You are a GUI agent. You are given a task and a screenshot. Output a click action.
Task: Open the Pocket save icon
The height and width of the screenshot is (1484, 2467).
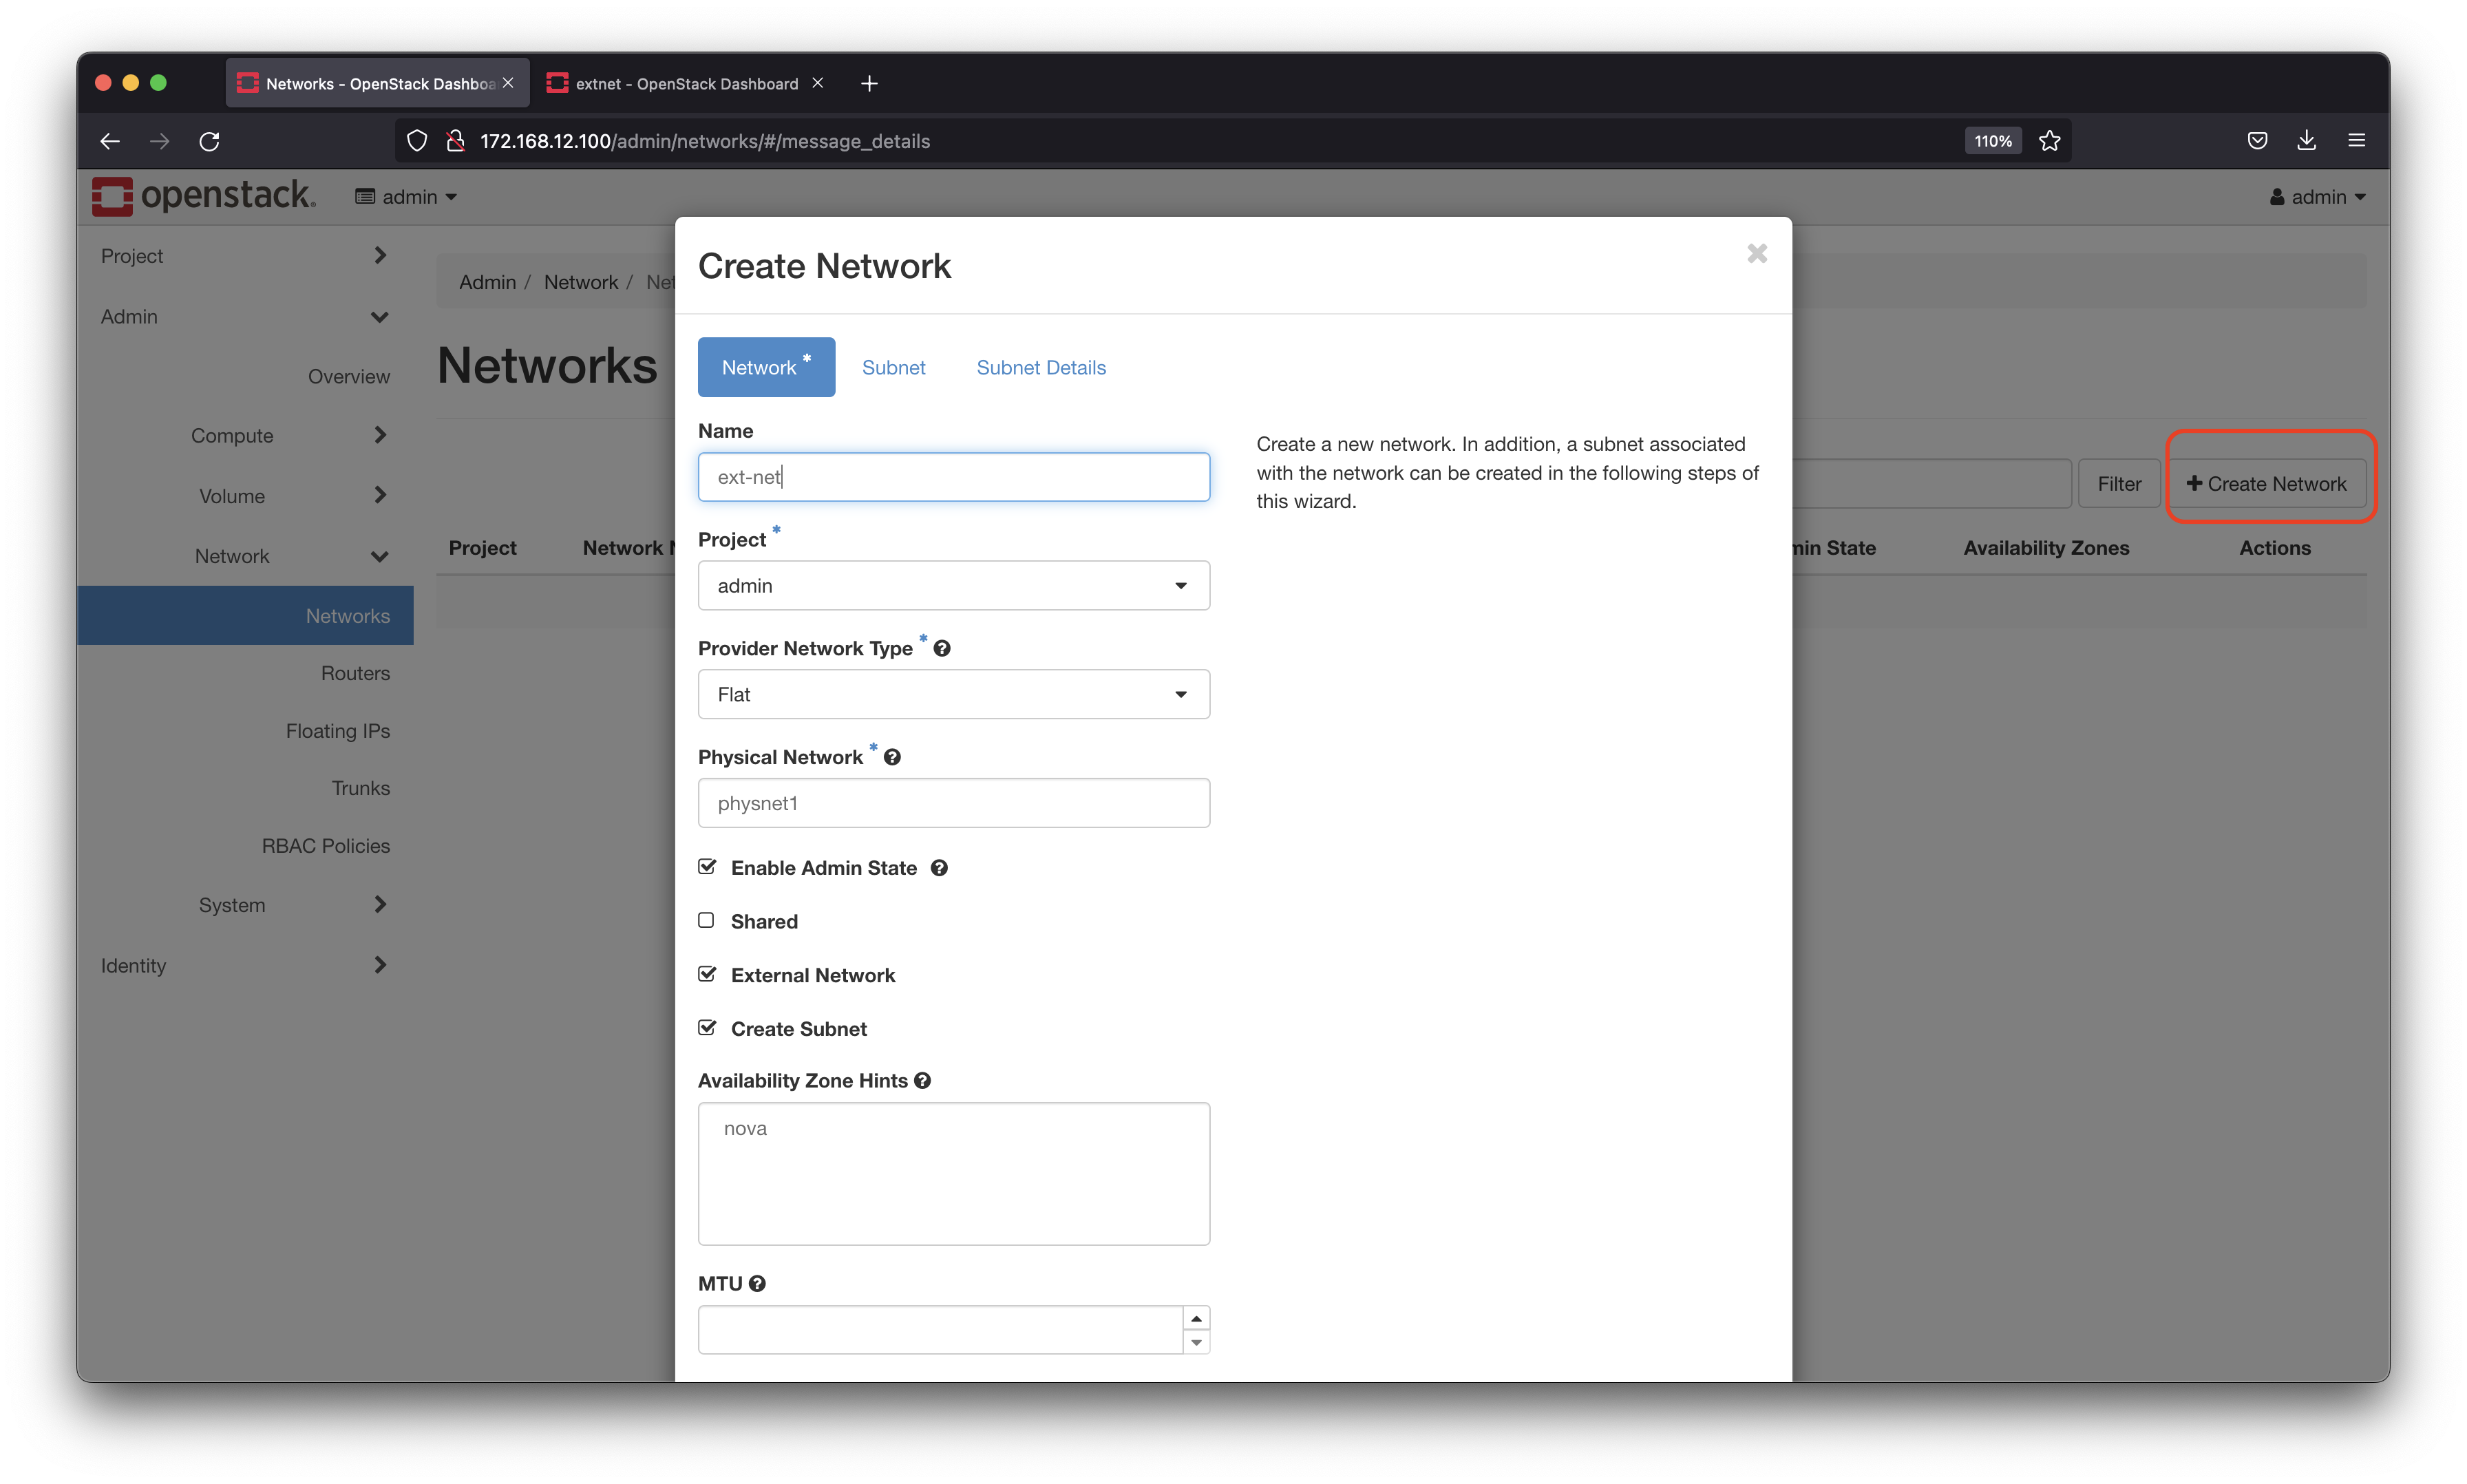(x=2257, y=141)
